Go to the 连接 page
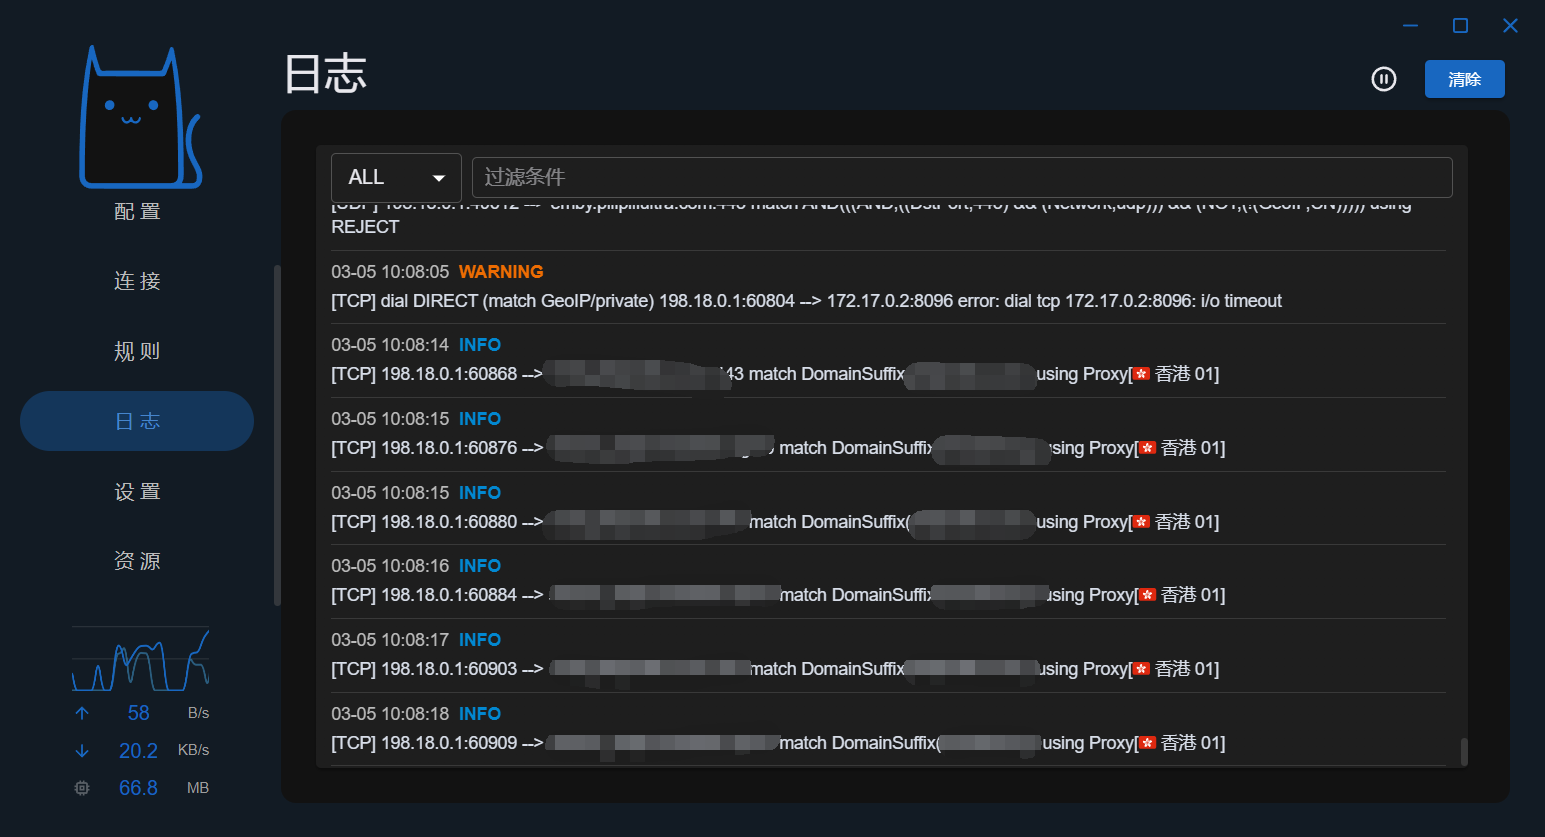The height and width of the screenshot is (837, 1545). pyautogui.click(x=137, y=281)
